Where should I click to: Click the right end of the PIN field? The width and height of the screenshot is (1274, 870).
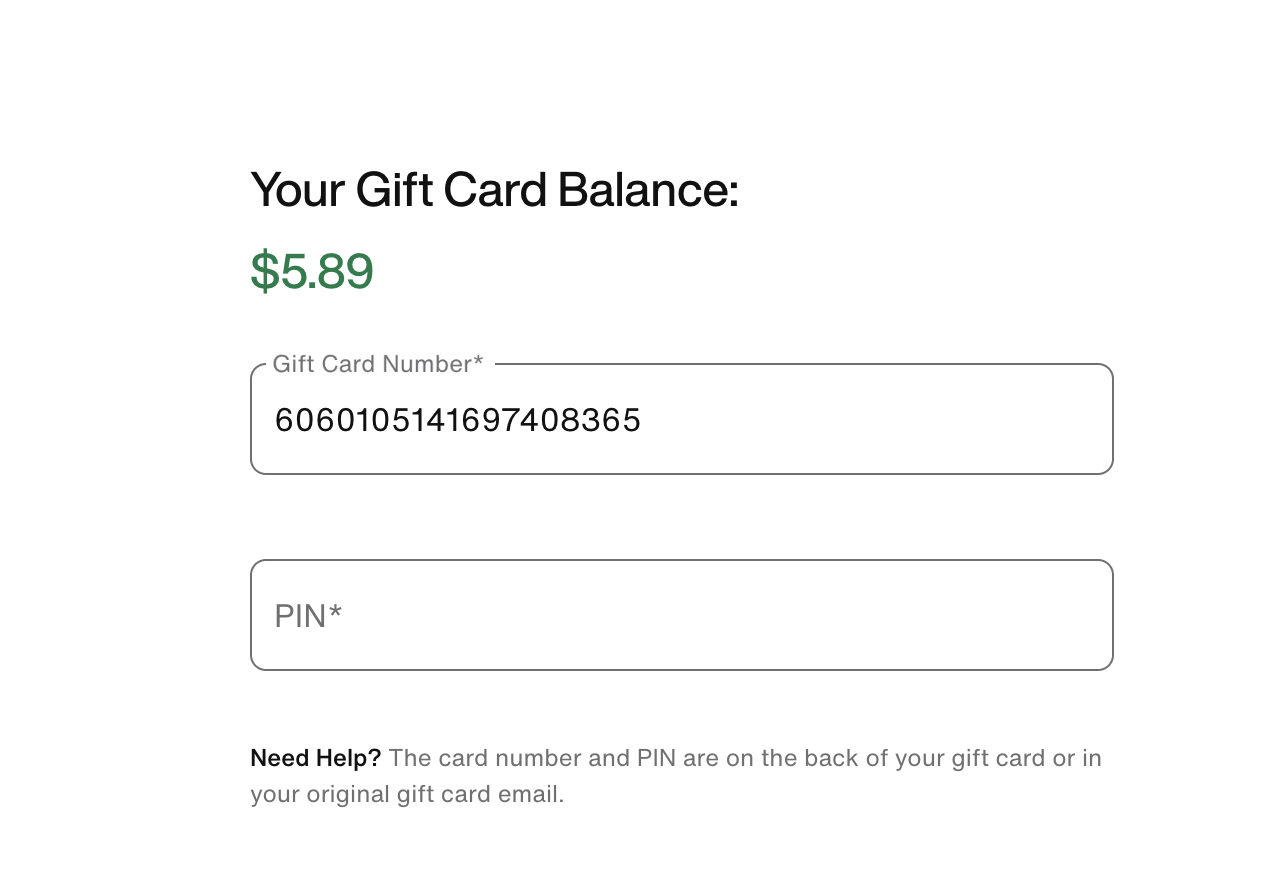(x=1080, y=615)
